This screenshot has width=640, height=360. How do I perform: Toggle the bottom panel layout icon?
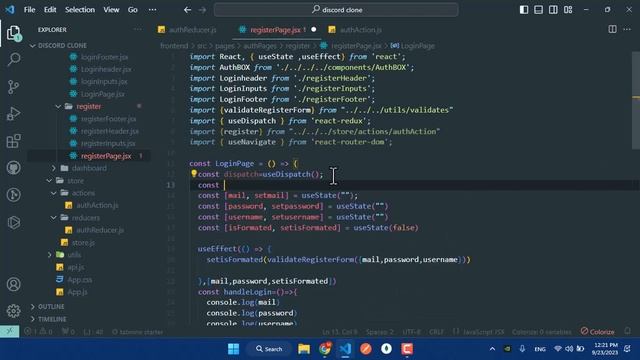point(538,10)
